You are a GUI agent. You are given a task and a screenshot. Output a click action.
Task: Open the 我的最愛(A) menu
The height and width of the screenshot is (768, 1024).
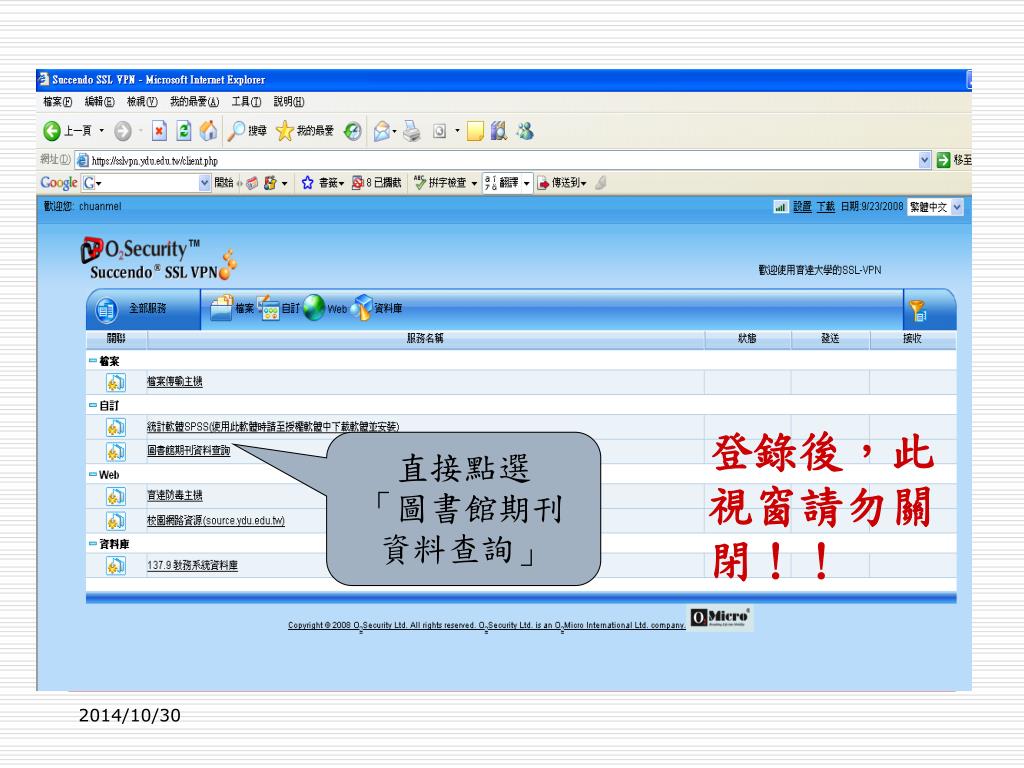[195, 102]
